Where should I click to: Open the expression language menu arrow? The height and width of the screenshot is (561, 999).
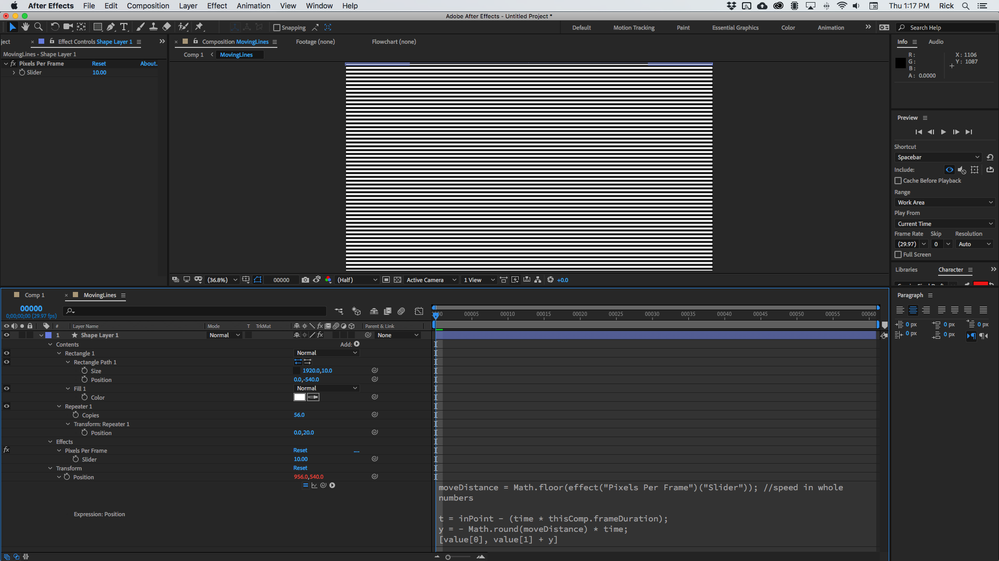[x=332, y=485]
